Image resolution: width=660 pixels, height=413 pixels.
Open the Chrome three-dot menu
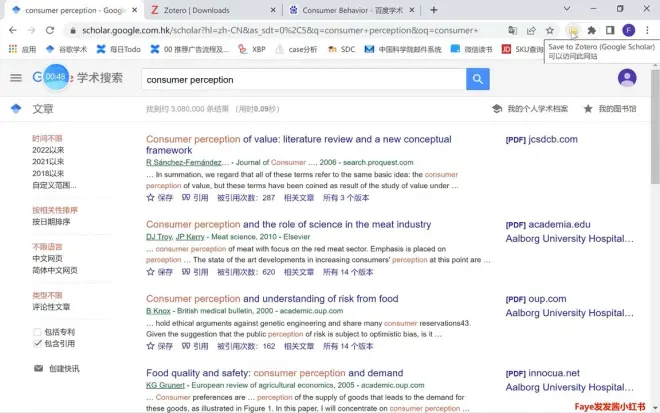click(x=647, y=30)
